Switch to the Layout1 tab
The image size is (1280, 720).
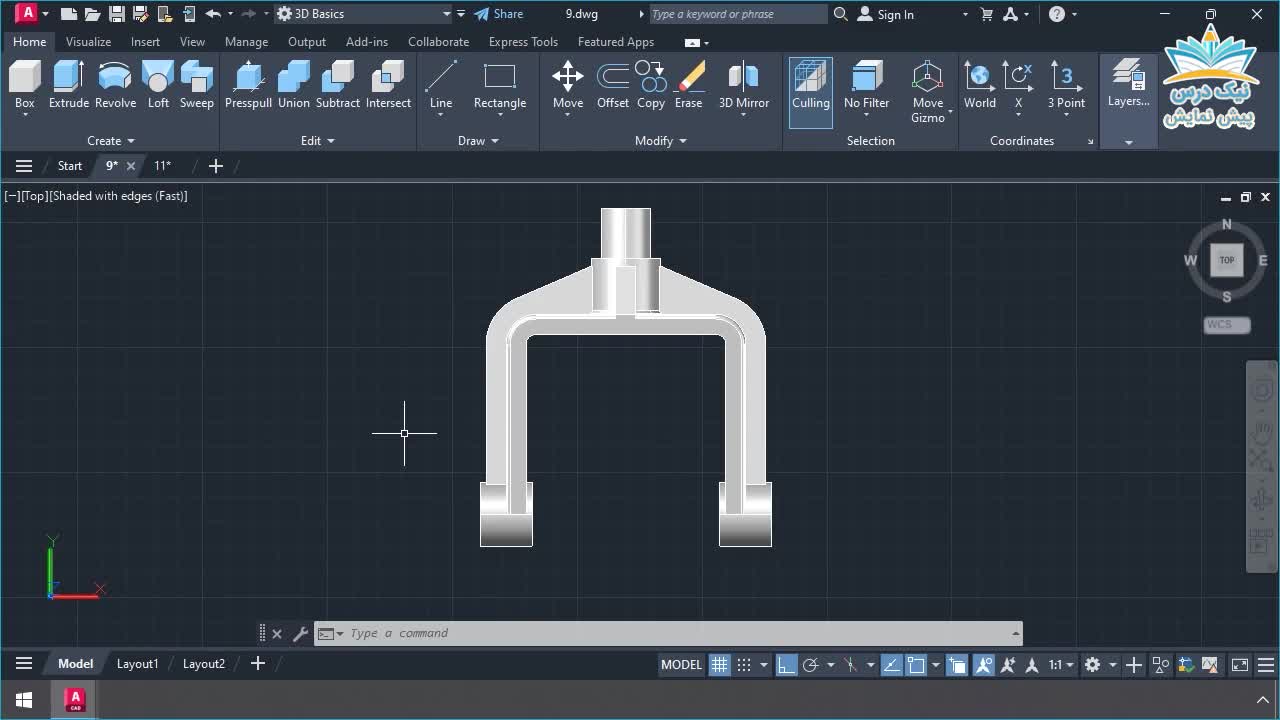pyautogui.click(x=137, y=664)
